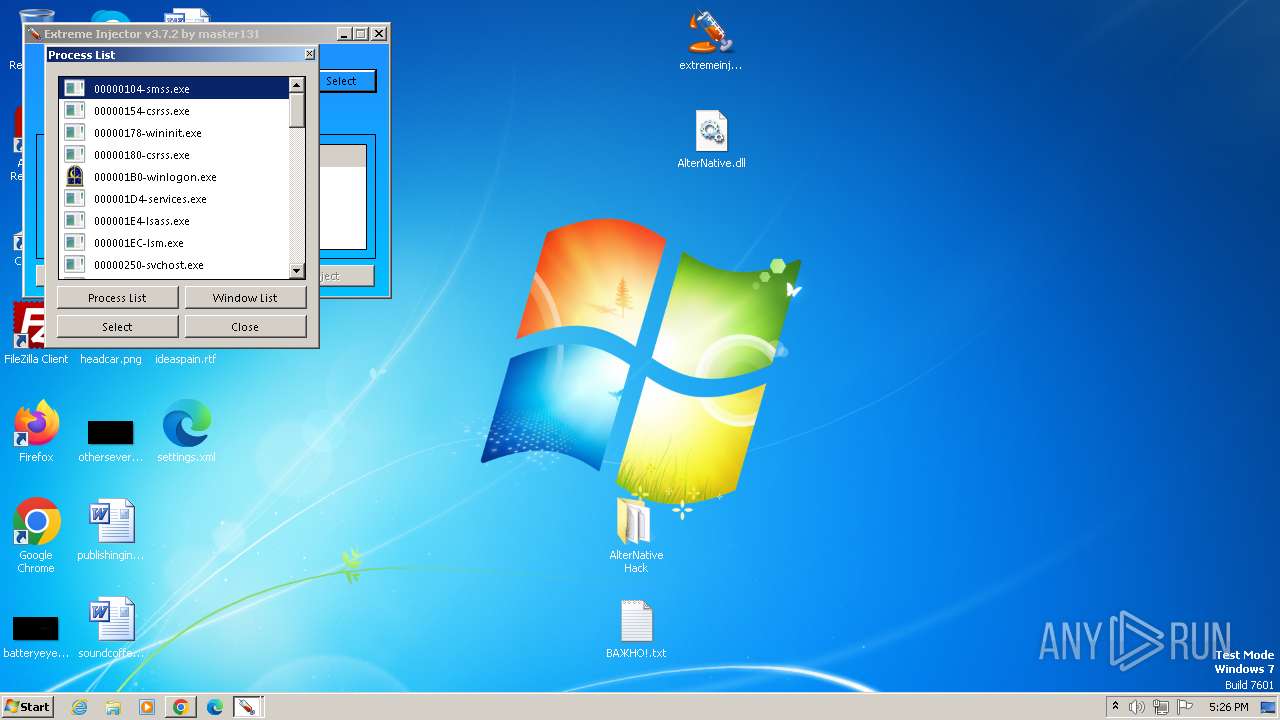Open the media player taskbar icon
Viewport: 1280px width, 720px height.
pos(147,707)
